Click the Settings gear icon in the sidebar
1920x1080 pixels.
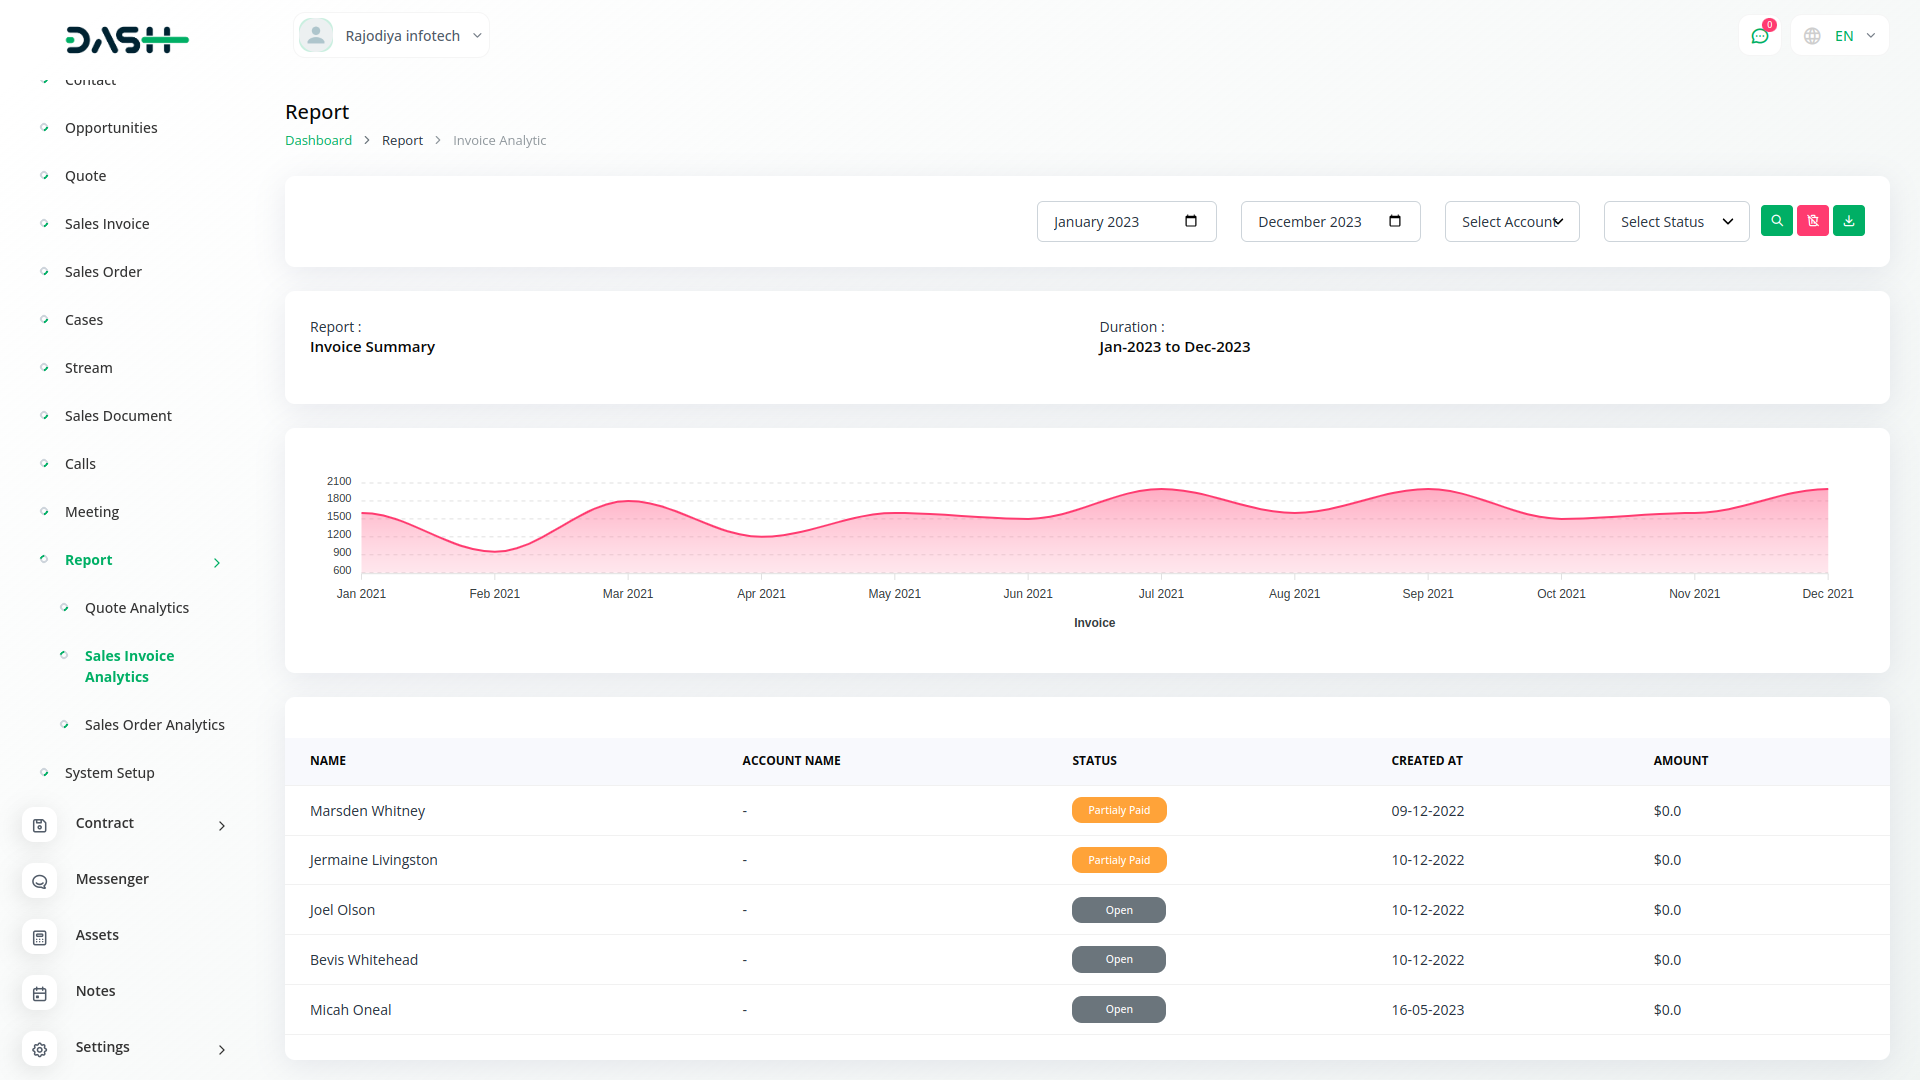pyautogui.click(x=39, y=1049)
